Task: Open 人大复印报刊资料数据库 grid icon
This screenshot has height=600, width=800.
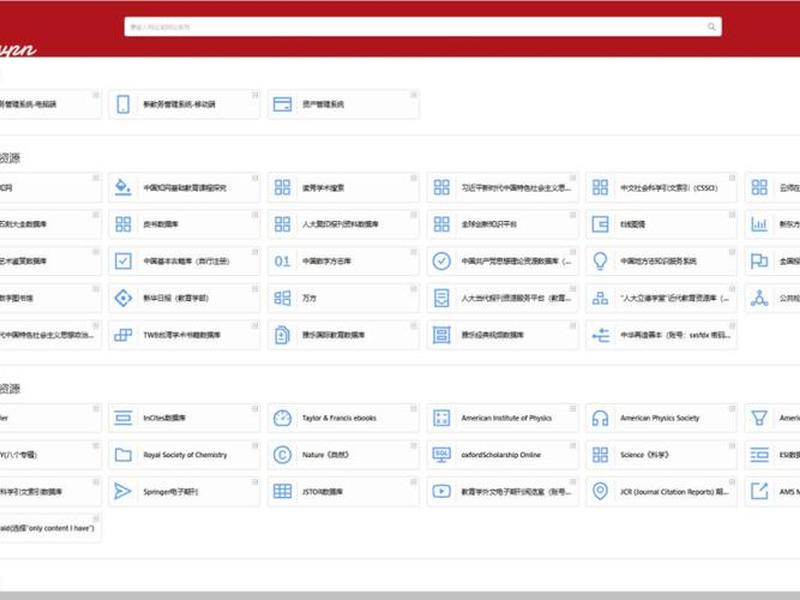Action: pos(282,224)
